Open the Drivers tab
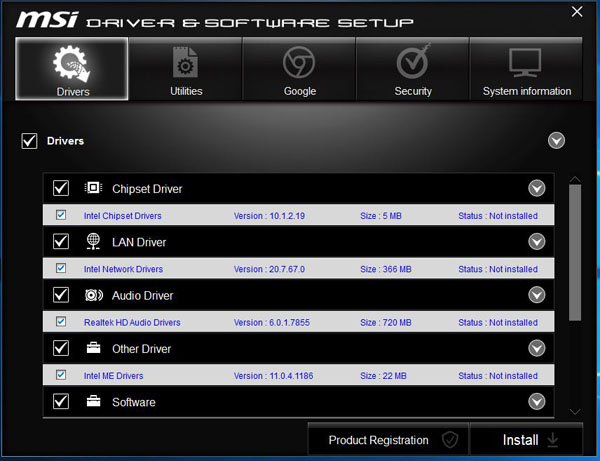 pos(72,69)
